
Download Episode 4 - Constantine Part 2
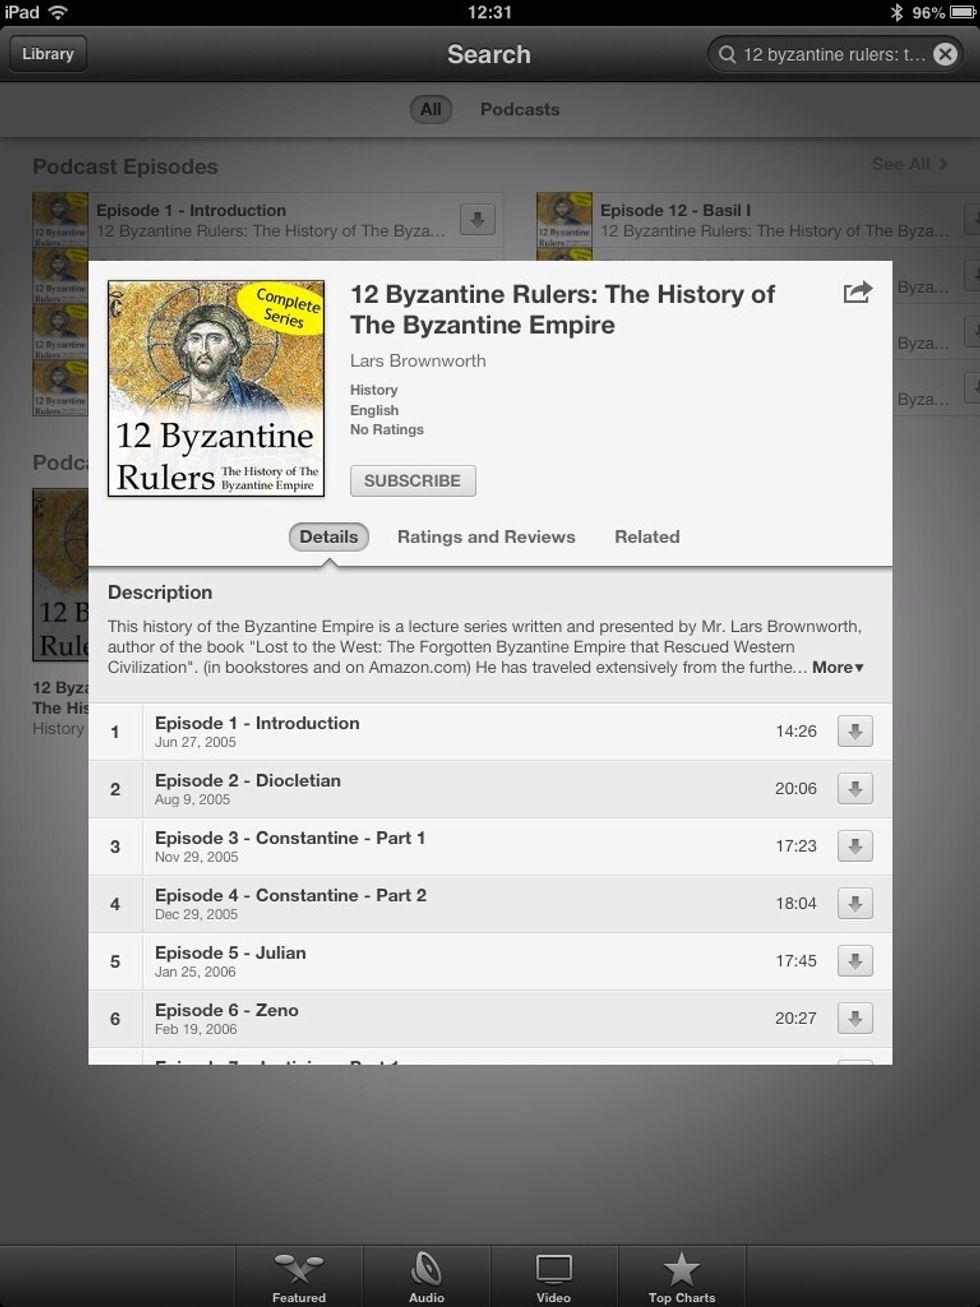coord(854,904)
